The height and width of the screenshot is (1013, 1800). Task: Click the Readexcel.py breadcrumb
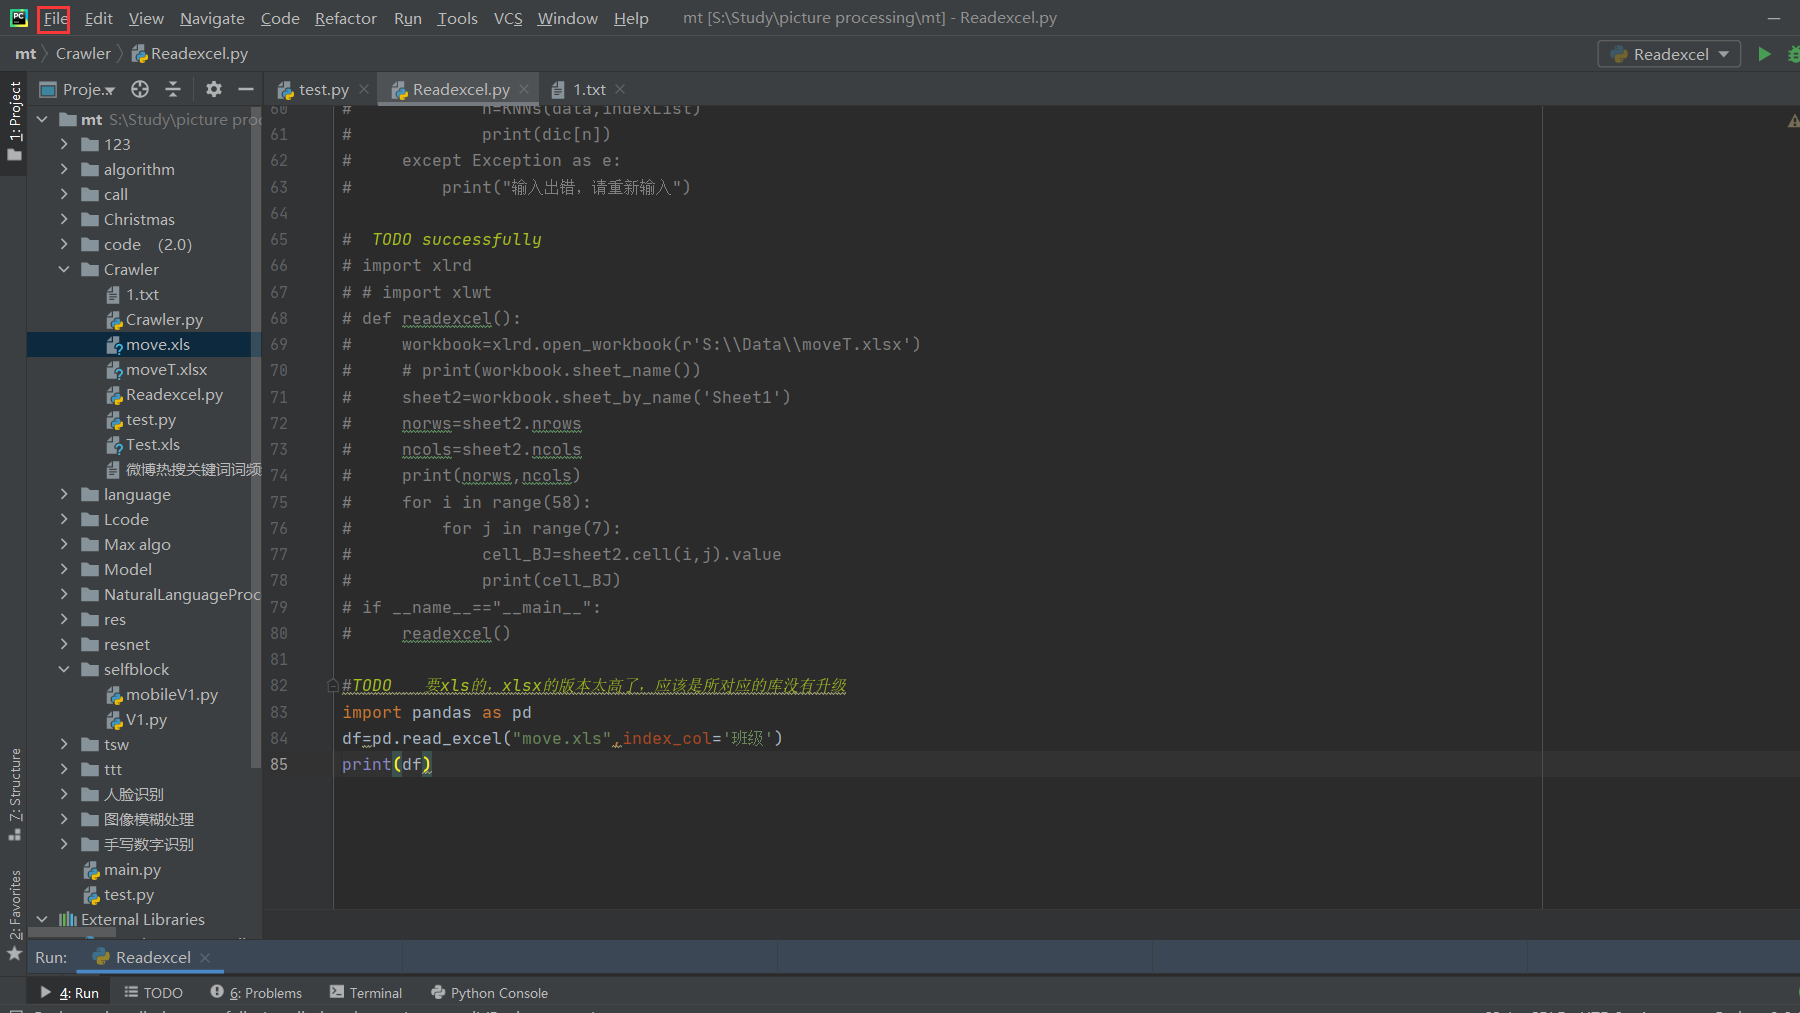190,54
